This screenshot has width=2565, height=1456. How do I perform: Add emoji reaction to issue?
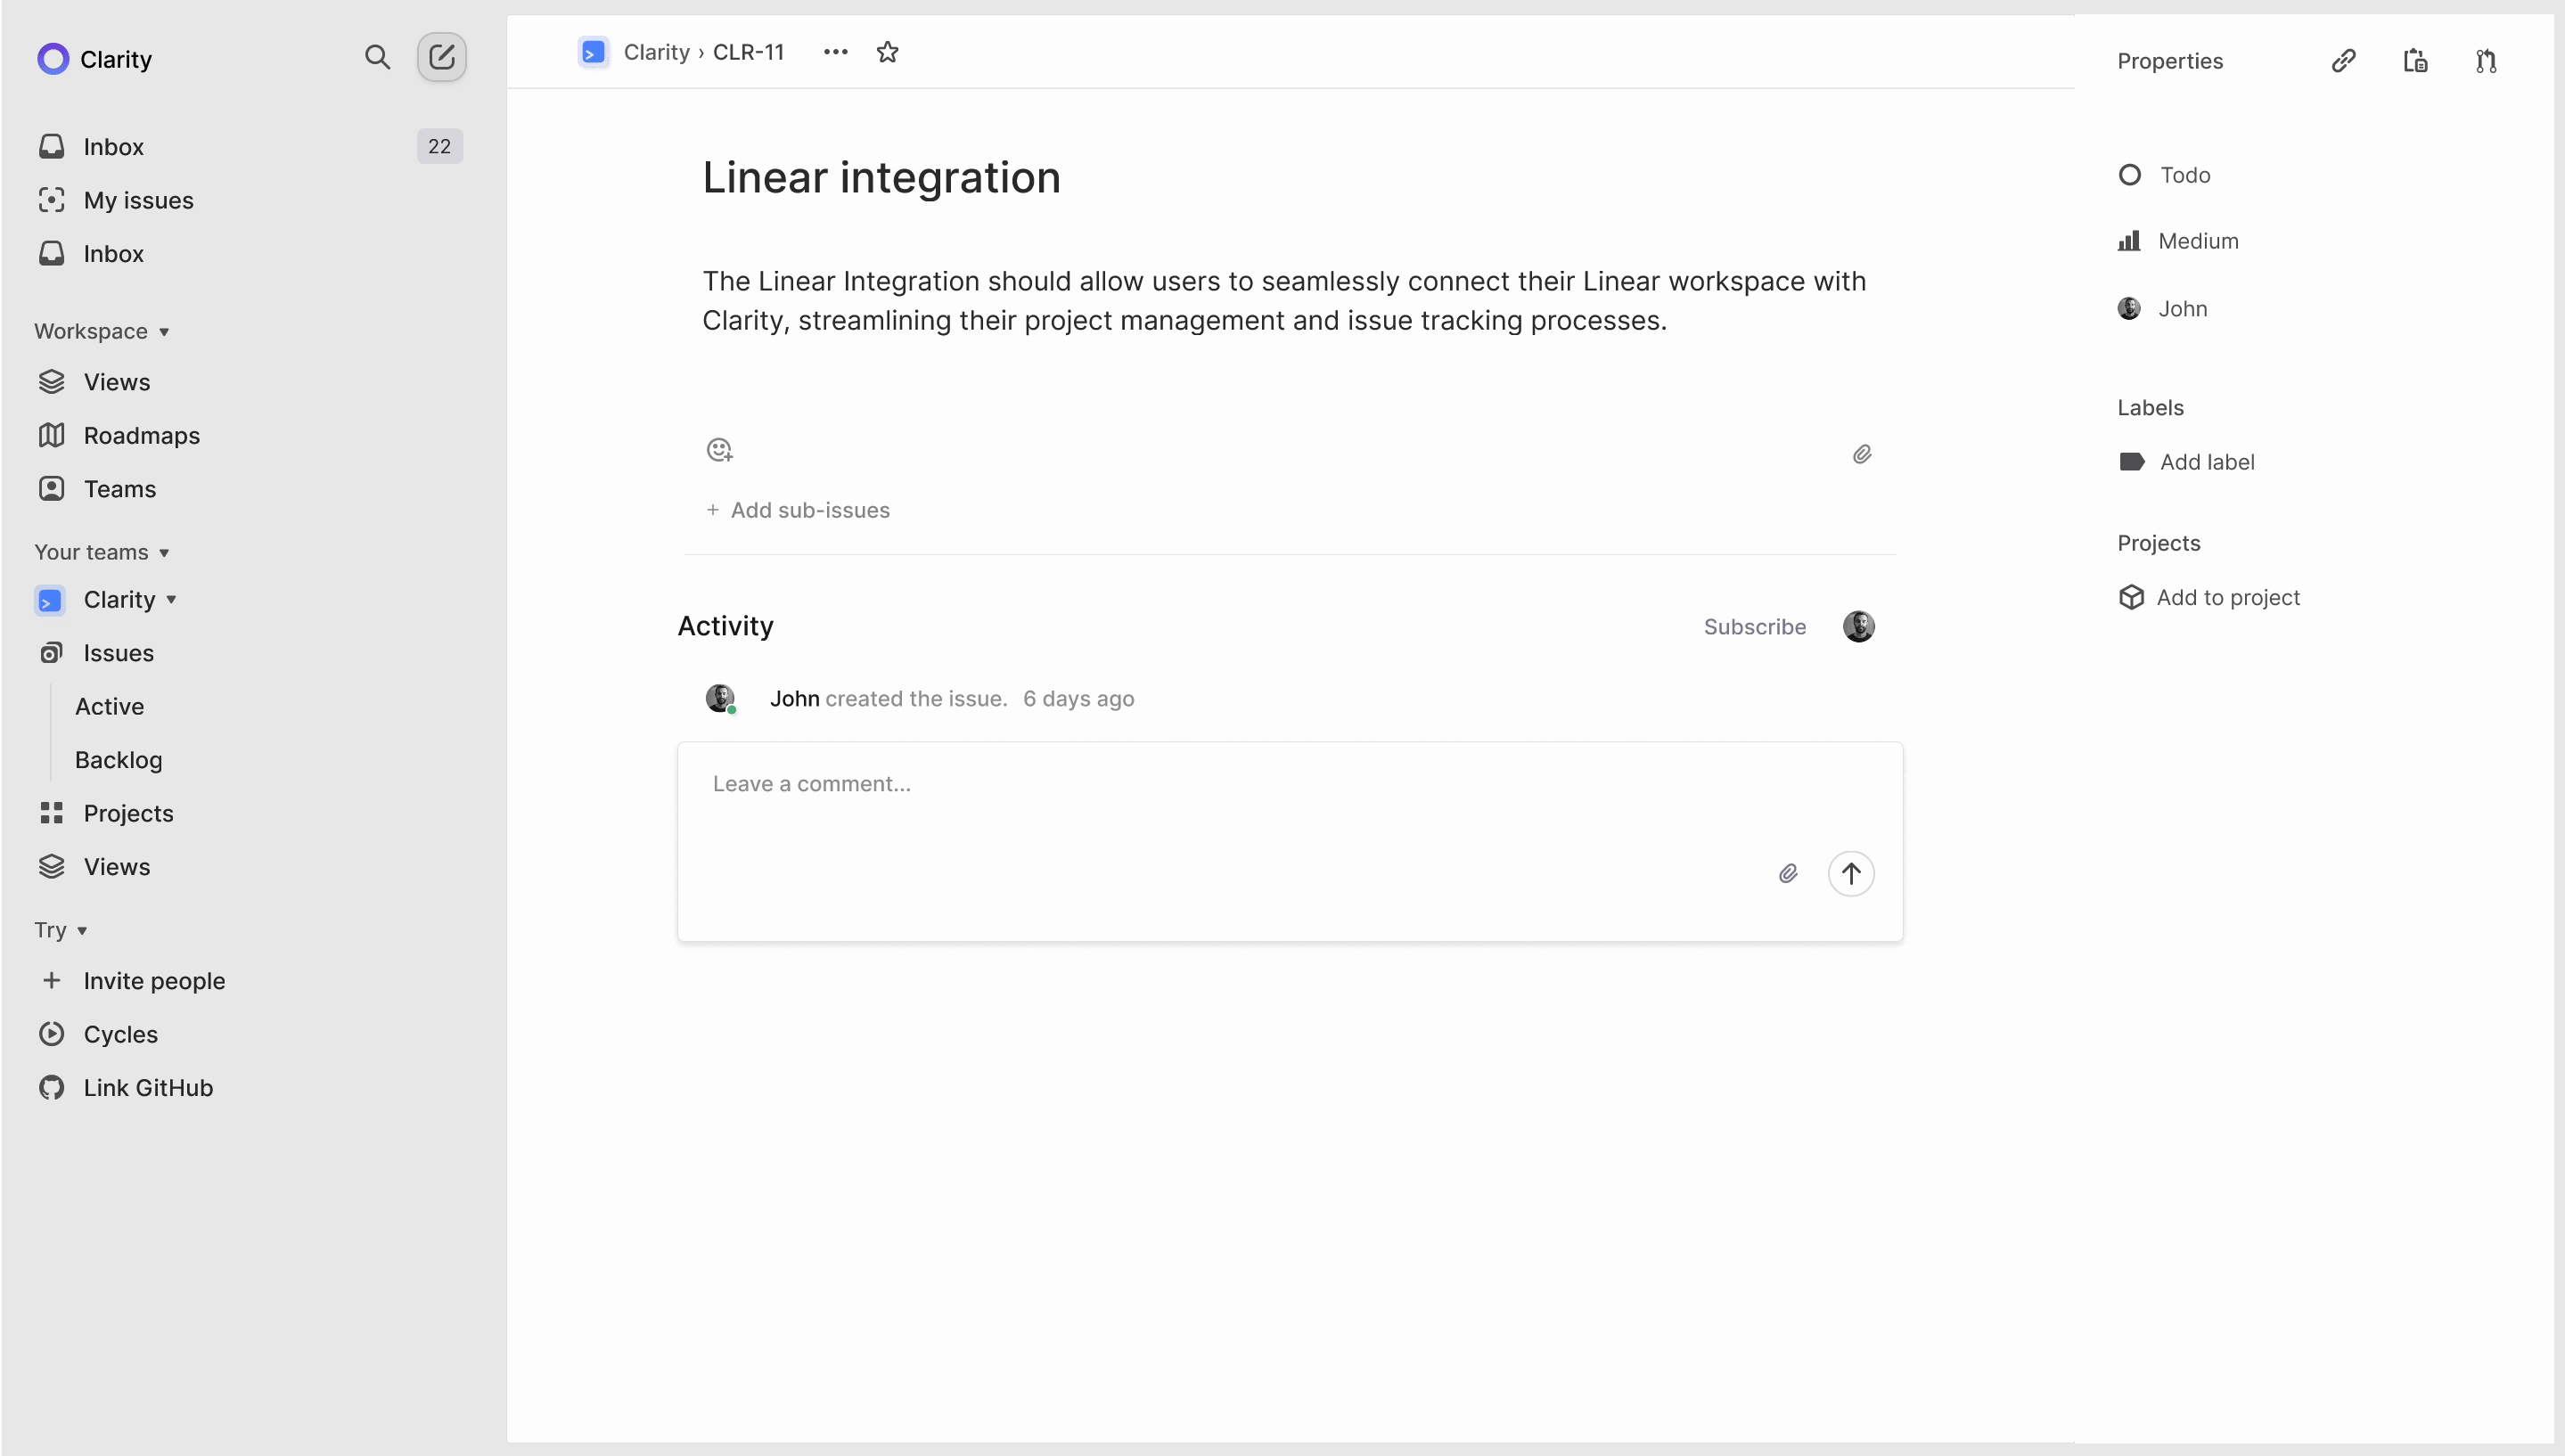[x=719, y=450]
